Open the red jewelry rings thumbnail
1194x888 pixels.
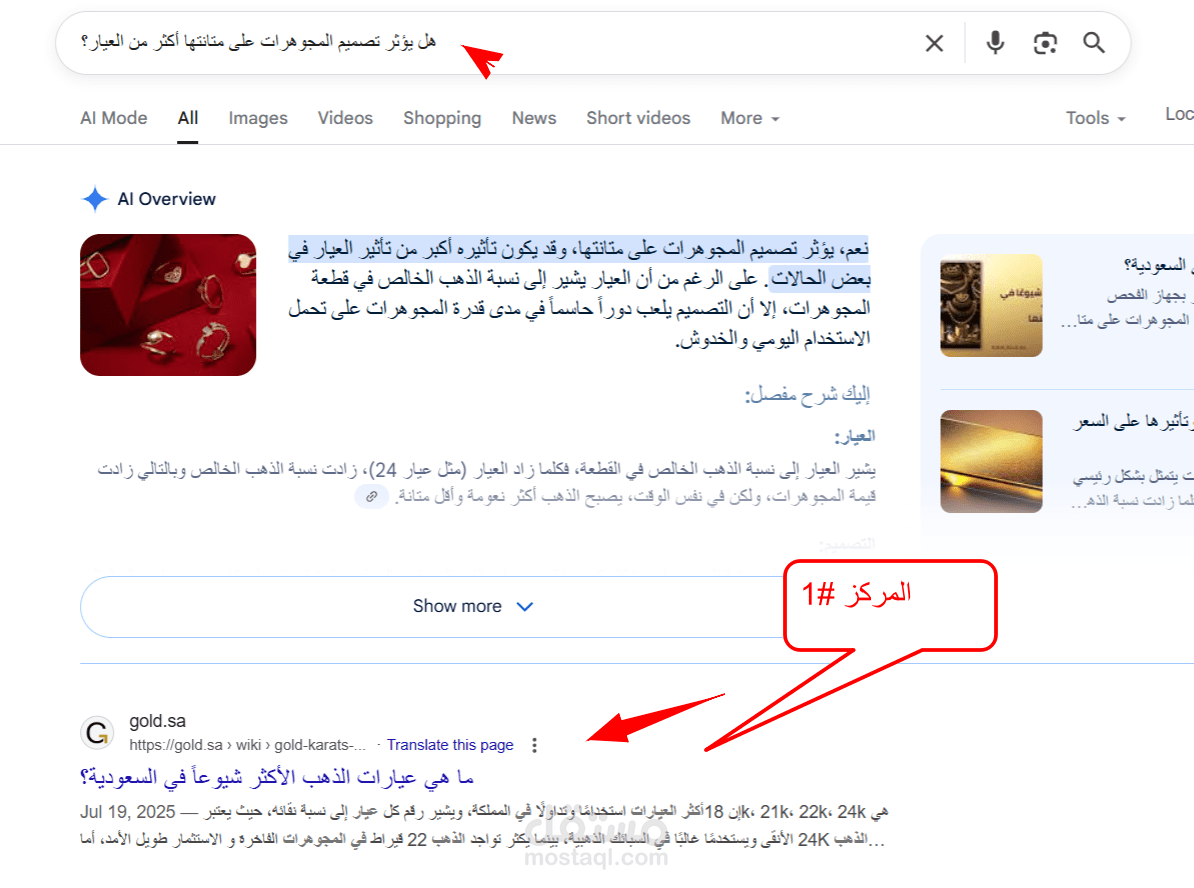tap(168, 305)
